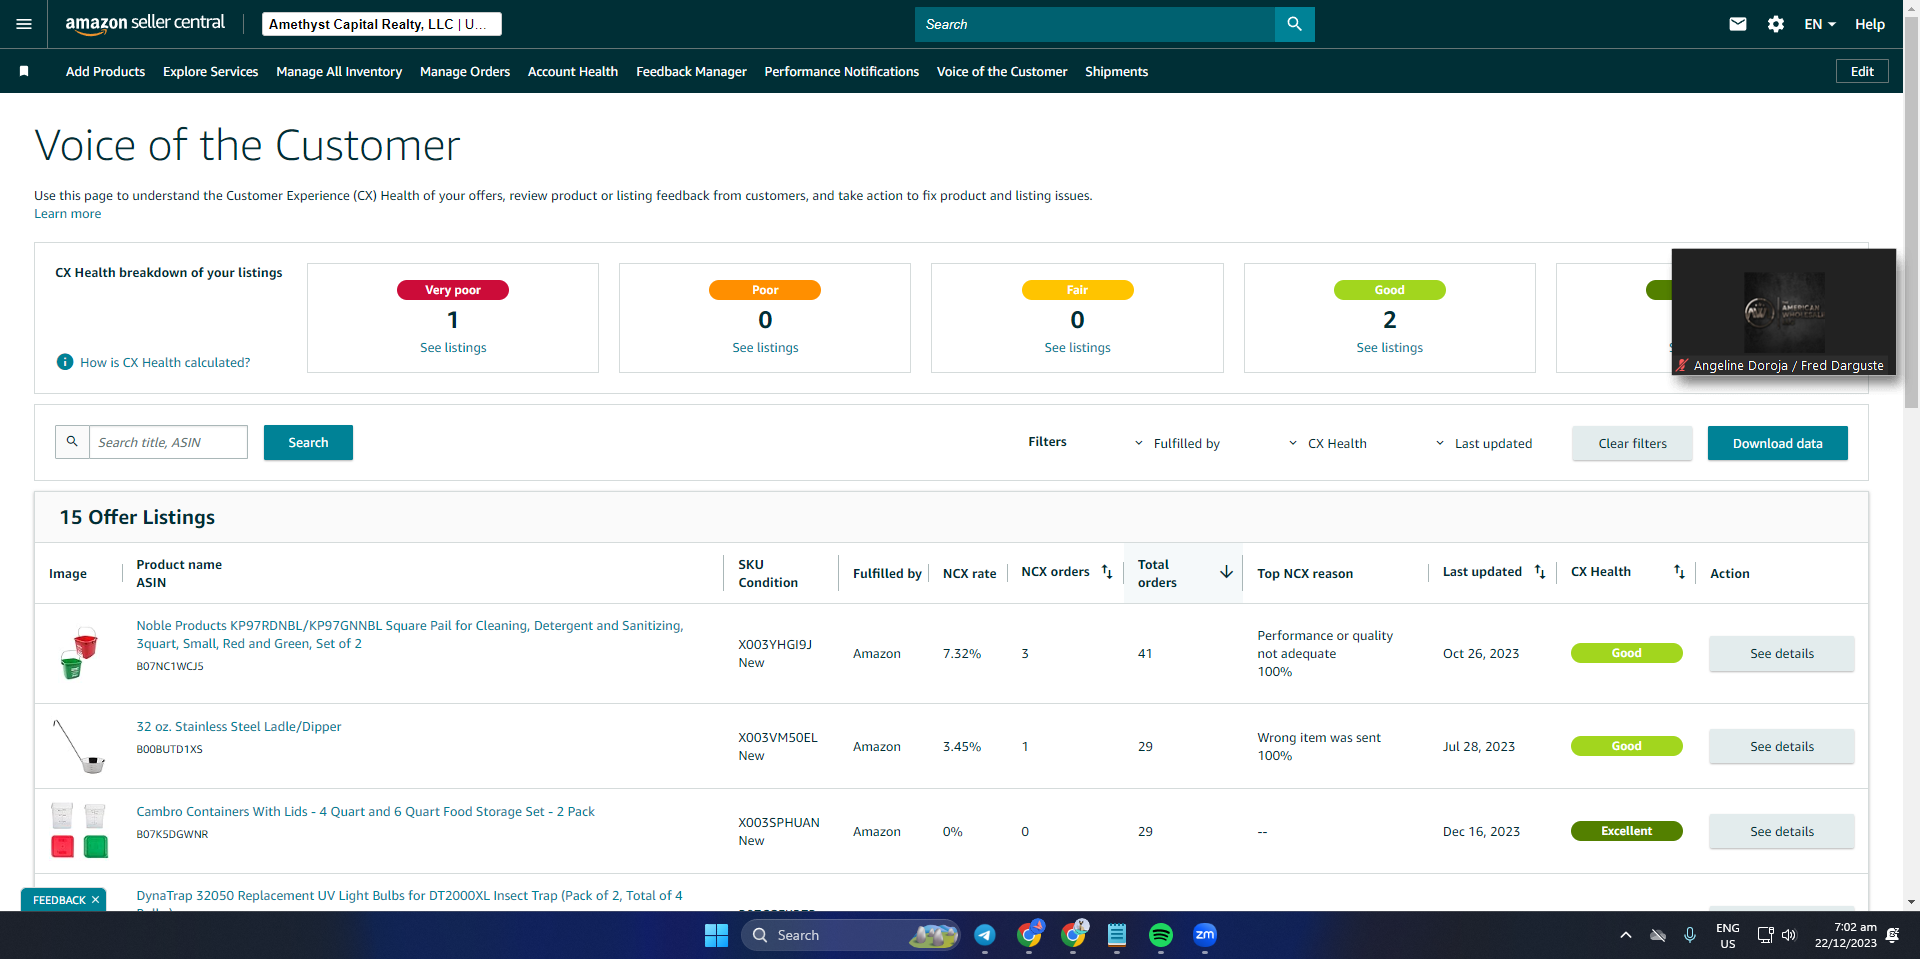Click the Amazon Seller Central logo
1920x959 pixels.
coord(145,24)
